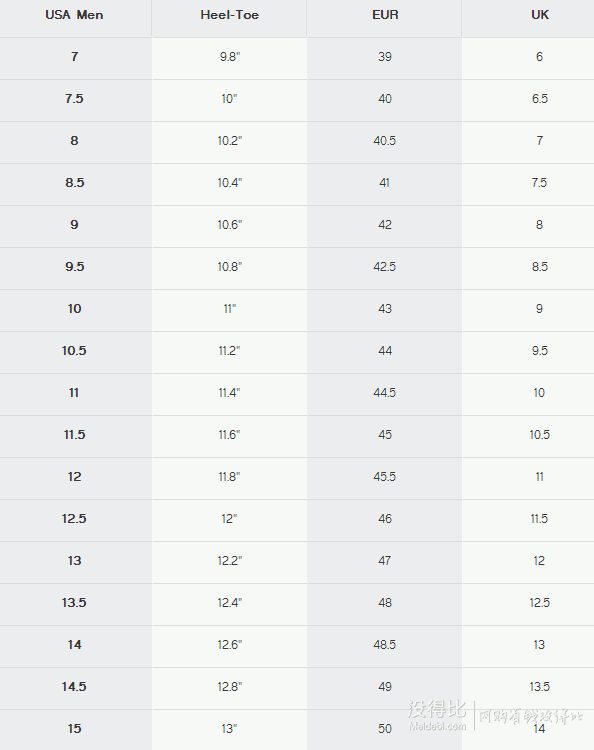Select USA Men size 15 label

click(x=75, y=728)
